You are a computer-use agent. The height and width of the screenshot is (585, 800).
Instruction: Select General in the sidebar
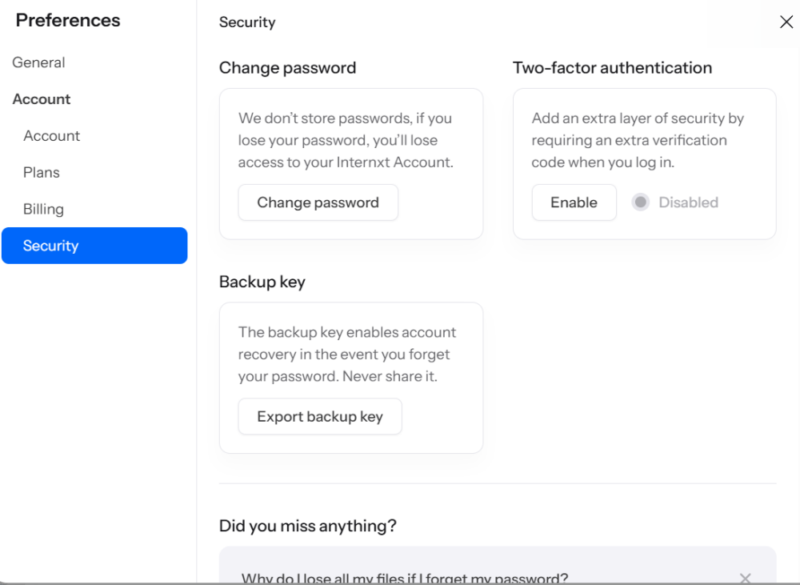pyautogui.click(x=38, y=62)
